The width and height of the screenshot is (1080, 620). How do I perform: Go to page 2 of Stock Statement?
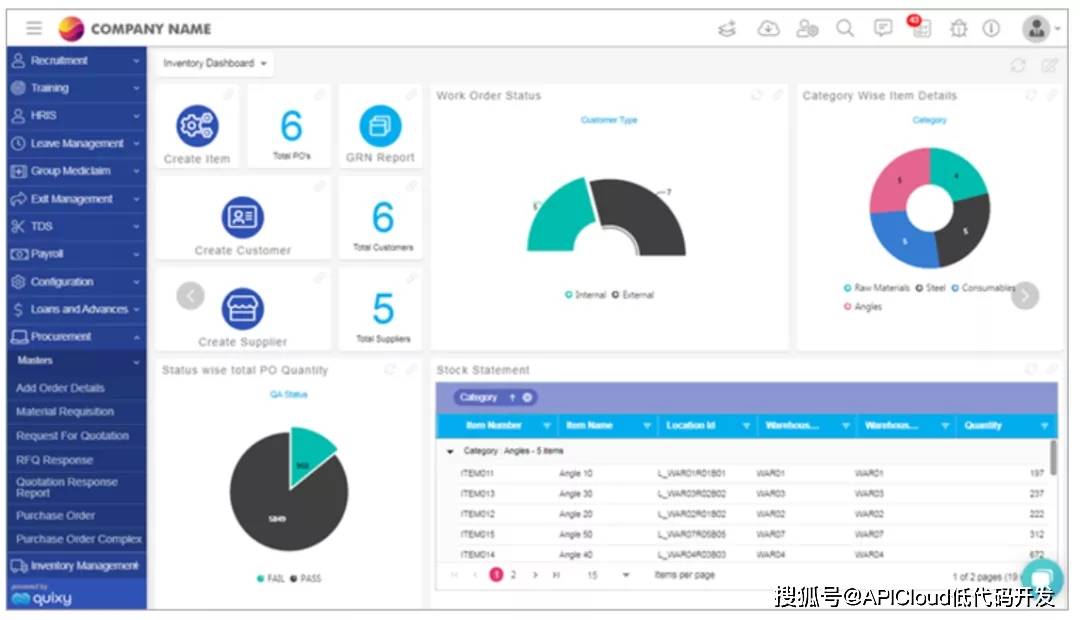(x=513, y=575)
